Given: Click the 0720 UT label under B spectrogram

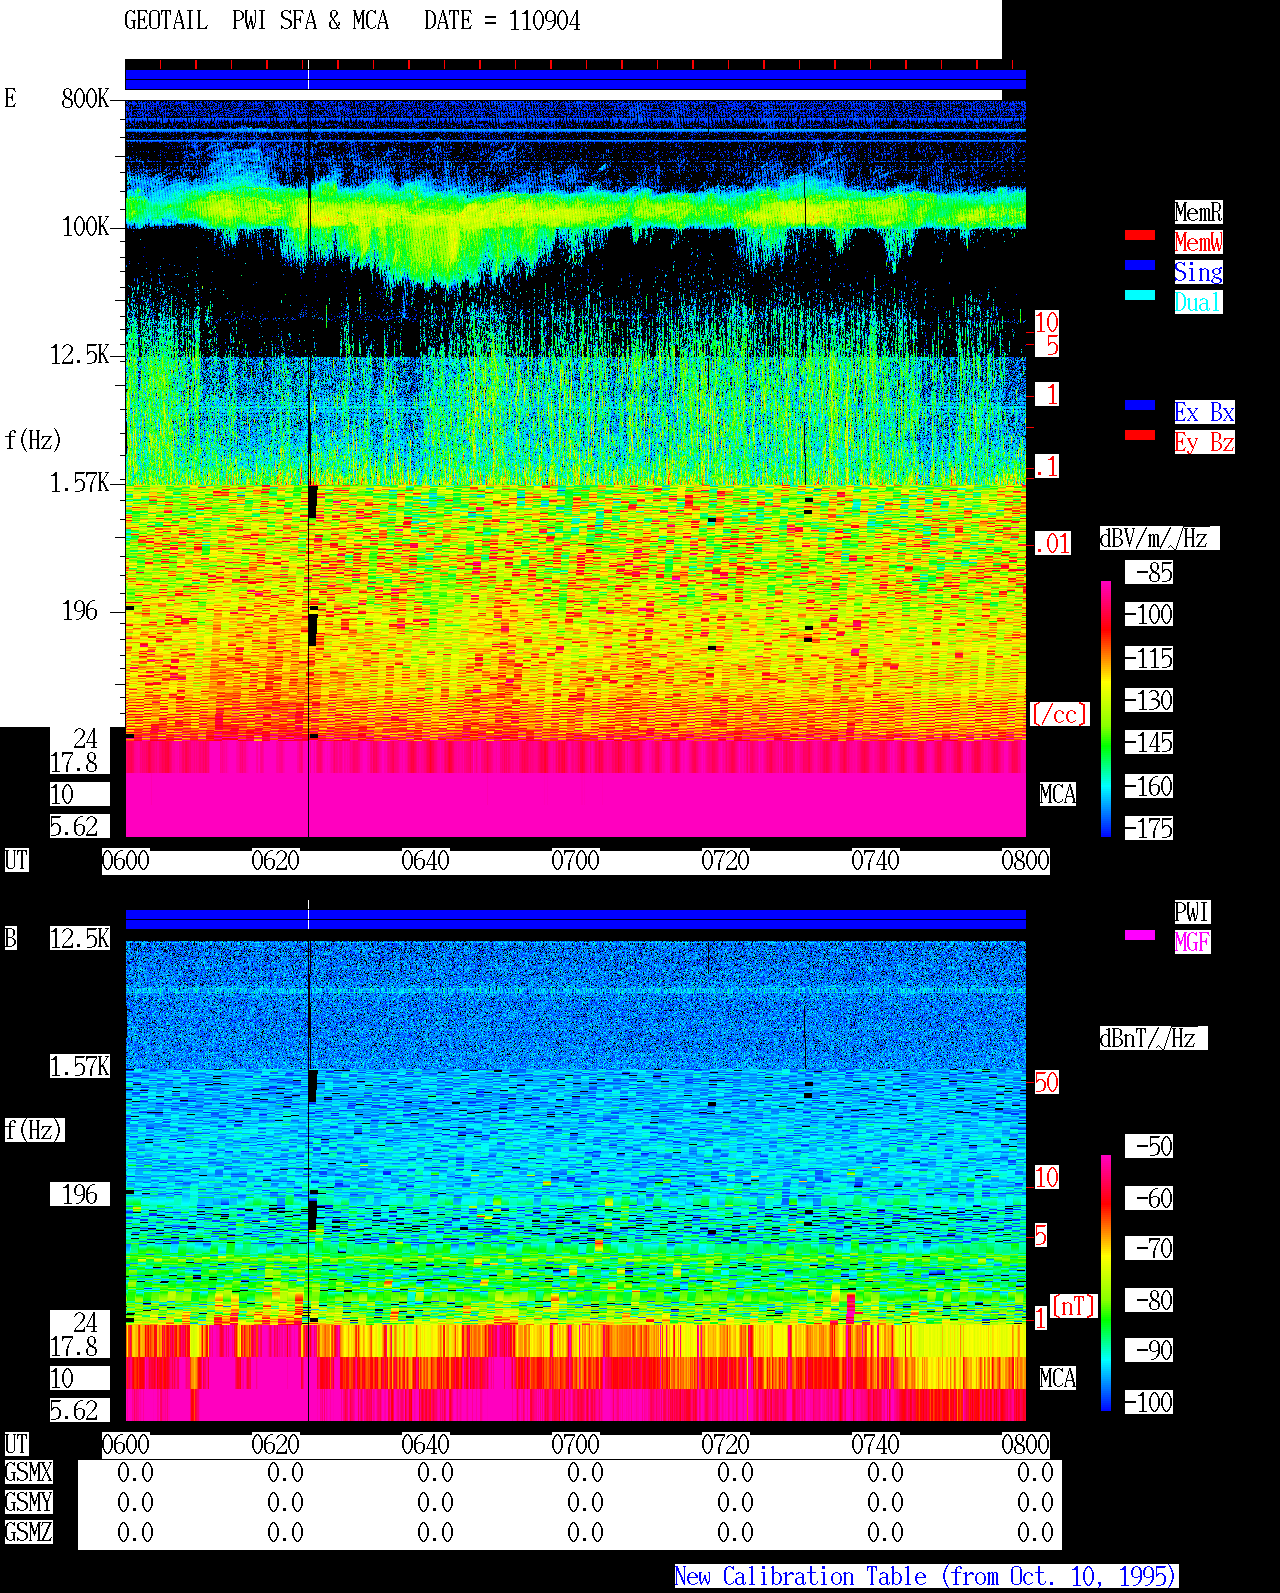Looking at the screenshot, I should pyautogui.click(x=725, y=1445).
